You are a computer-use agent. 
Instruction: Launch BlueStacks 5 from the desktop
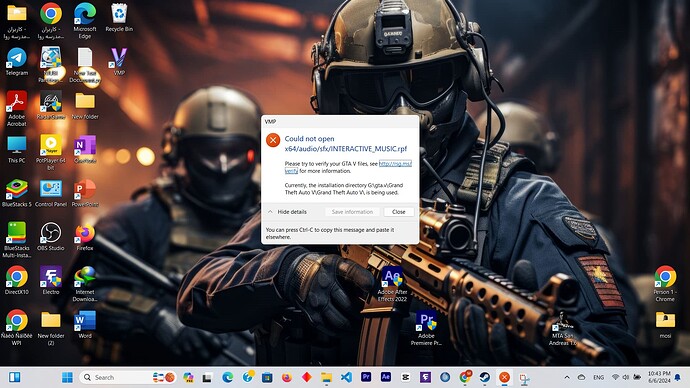[17, 193]
